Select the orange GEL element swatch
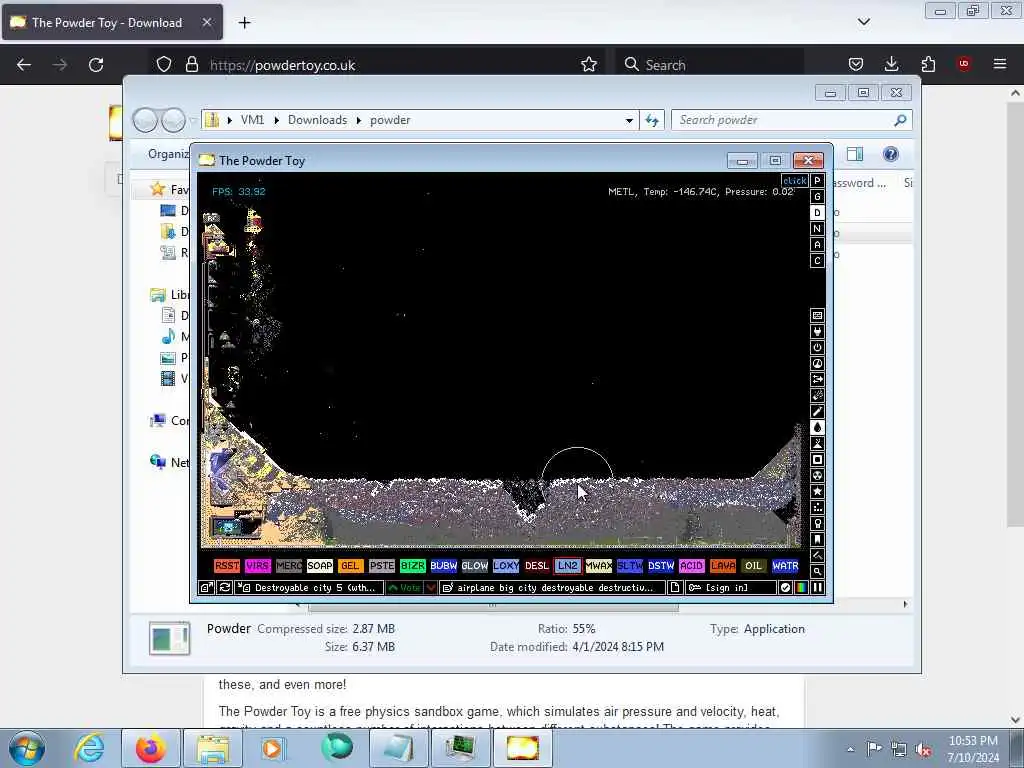The width and height of the screenshot is (1024, 768). click(x=350, y=566)
